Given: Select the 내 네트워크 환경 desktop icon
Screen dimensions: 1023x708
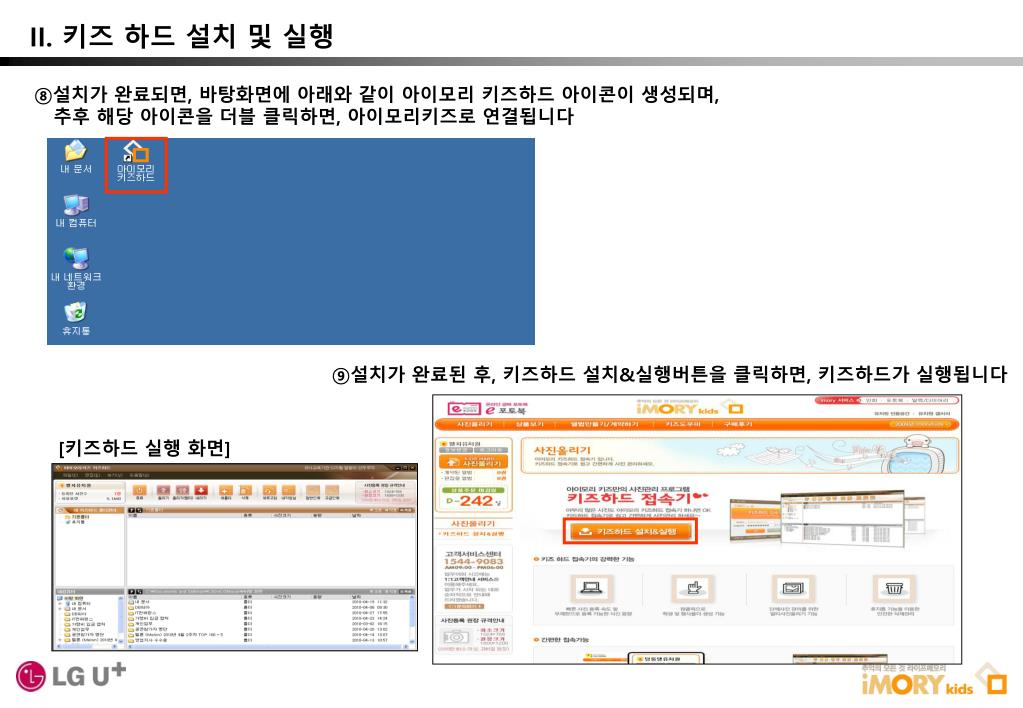Looking at the screenshot, I should pos(76,268).
